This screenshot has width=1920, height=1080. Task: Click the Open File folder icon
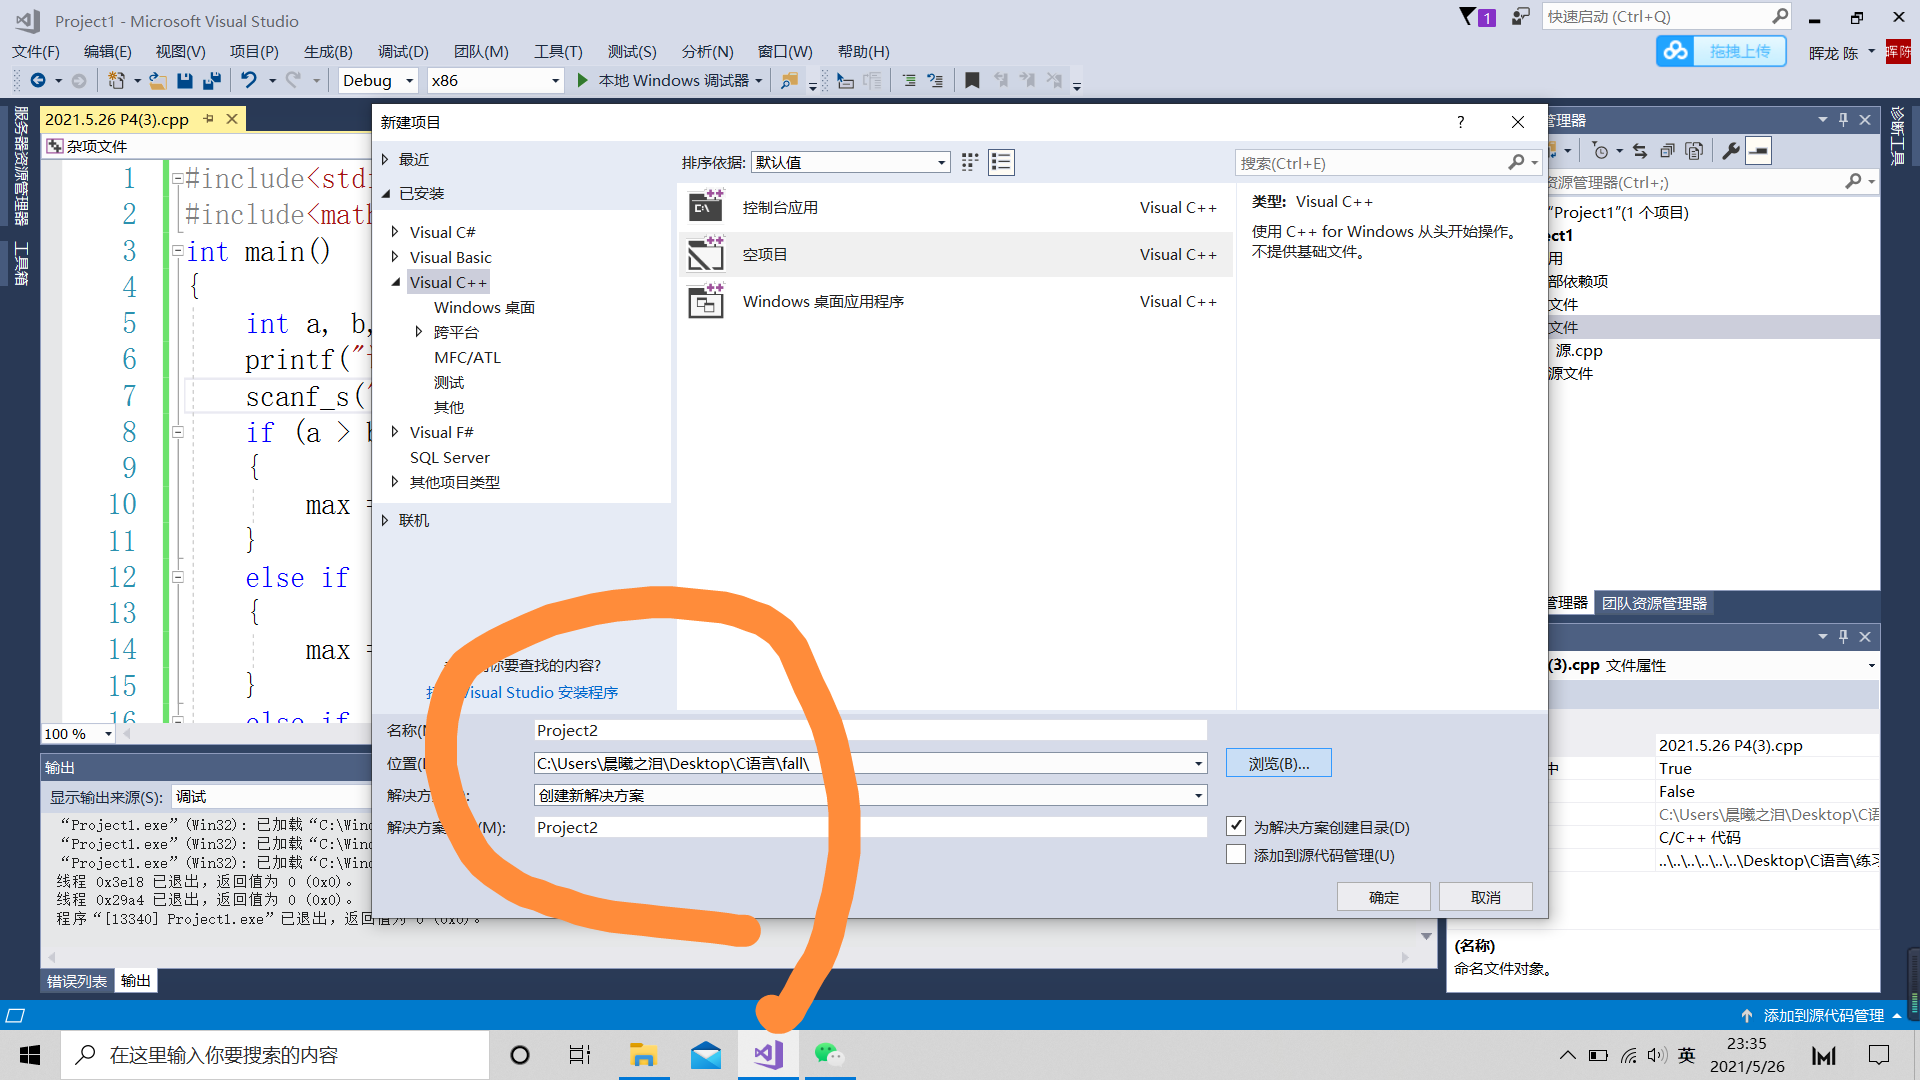pyautogui.click(x=157, y=80)
